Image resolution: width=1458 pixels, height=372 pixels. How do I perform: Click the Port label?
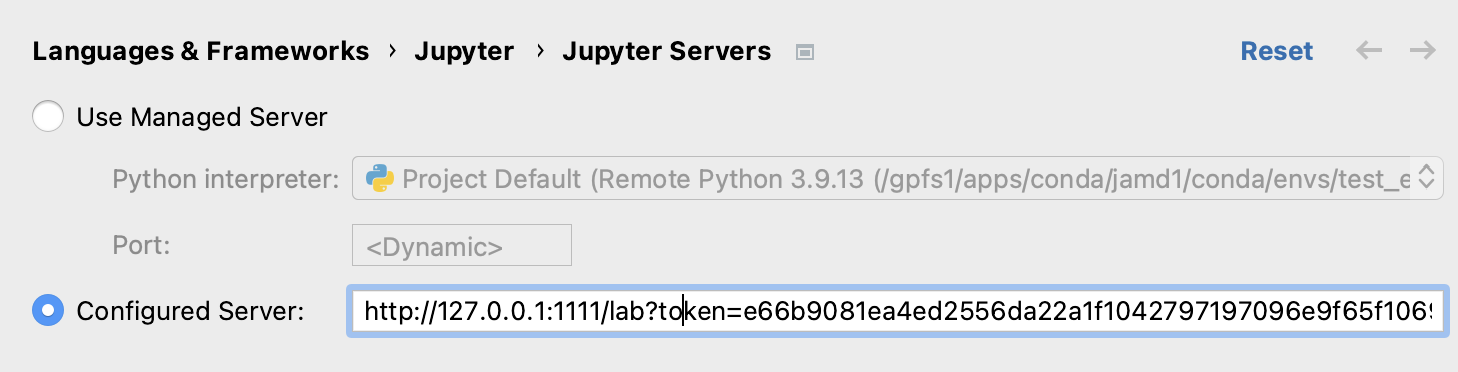(141, 245)
